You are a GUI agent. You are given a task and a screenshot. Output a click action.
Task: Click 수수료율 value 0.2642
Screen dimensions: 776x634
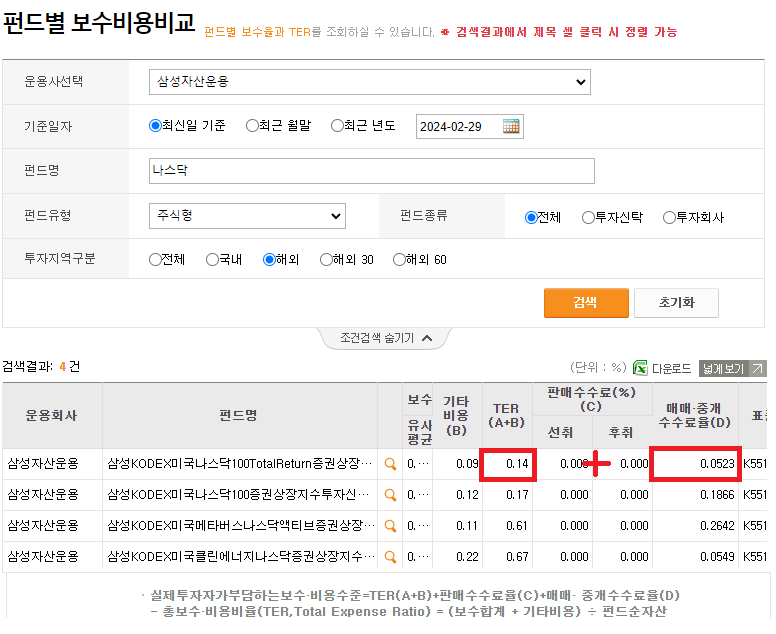pyautogui.click(x=717, y=526)
